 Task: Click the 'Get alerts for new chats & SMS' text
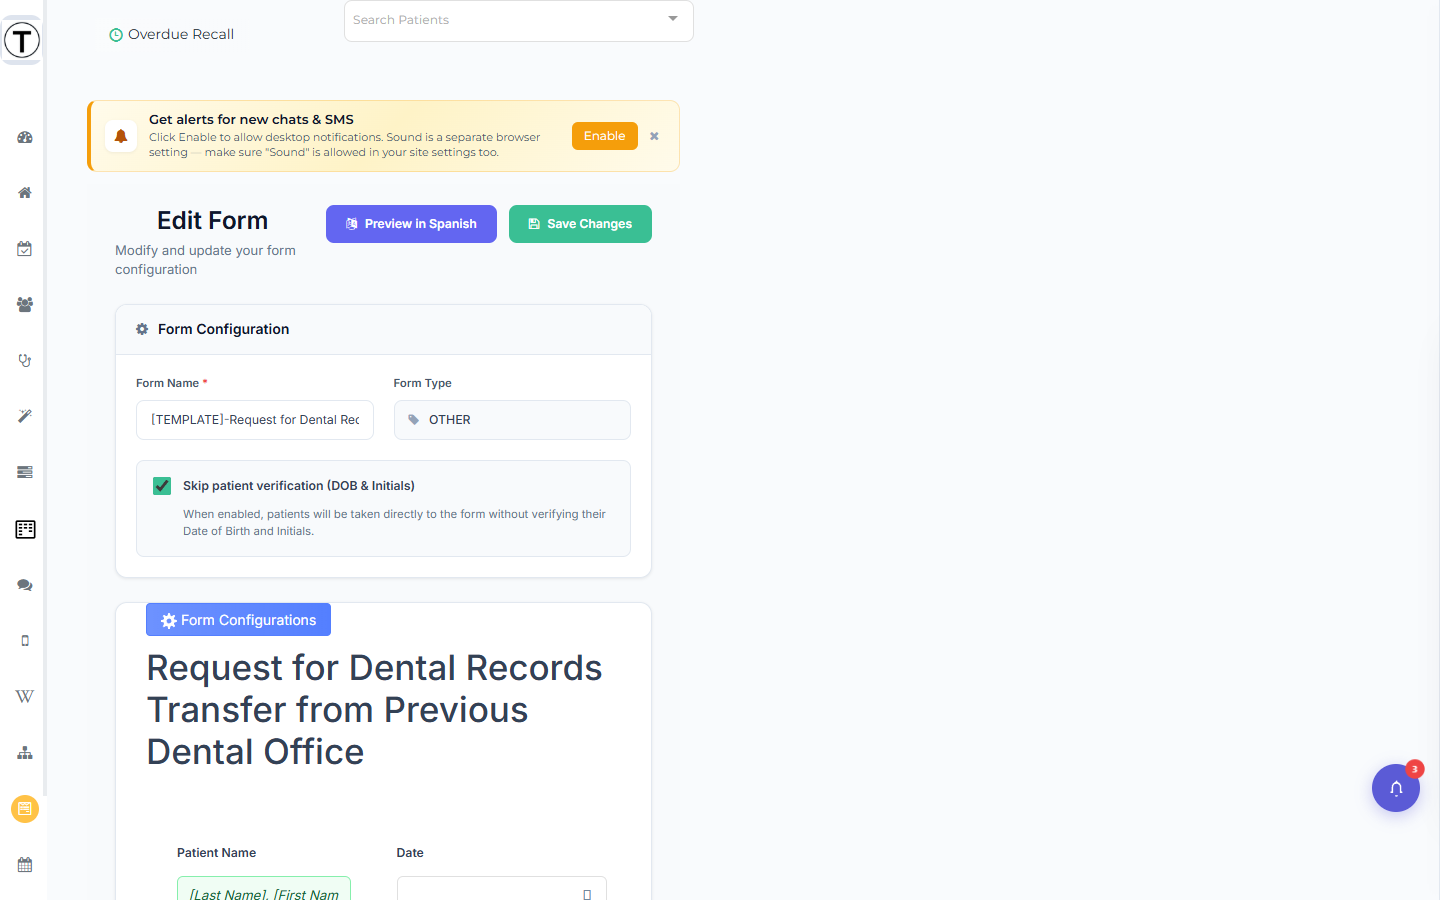pos(251,119)
